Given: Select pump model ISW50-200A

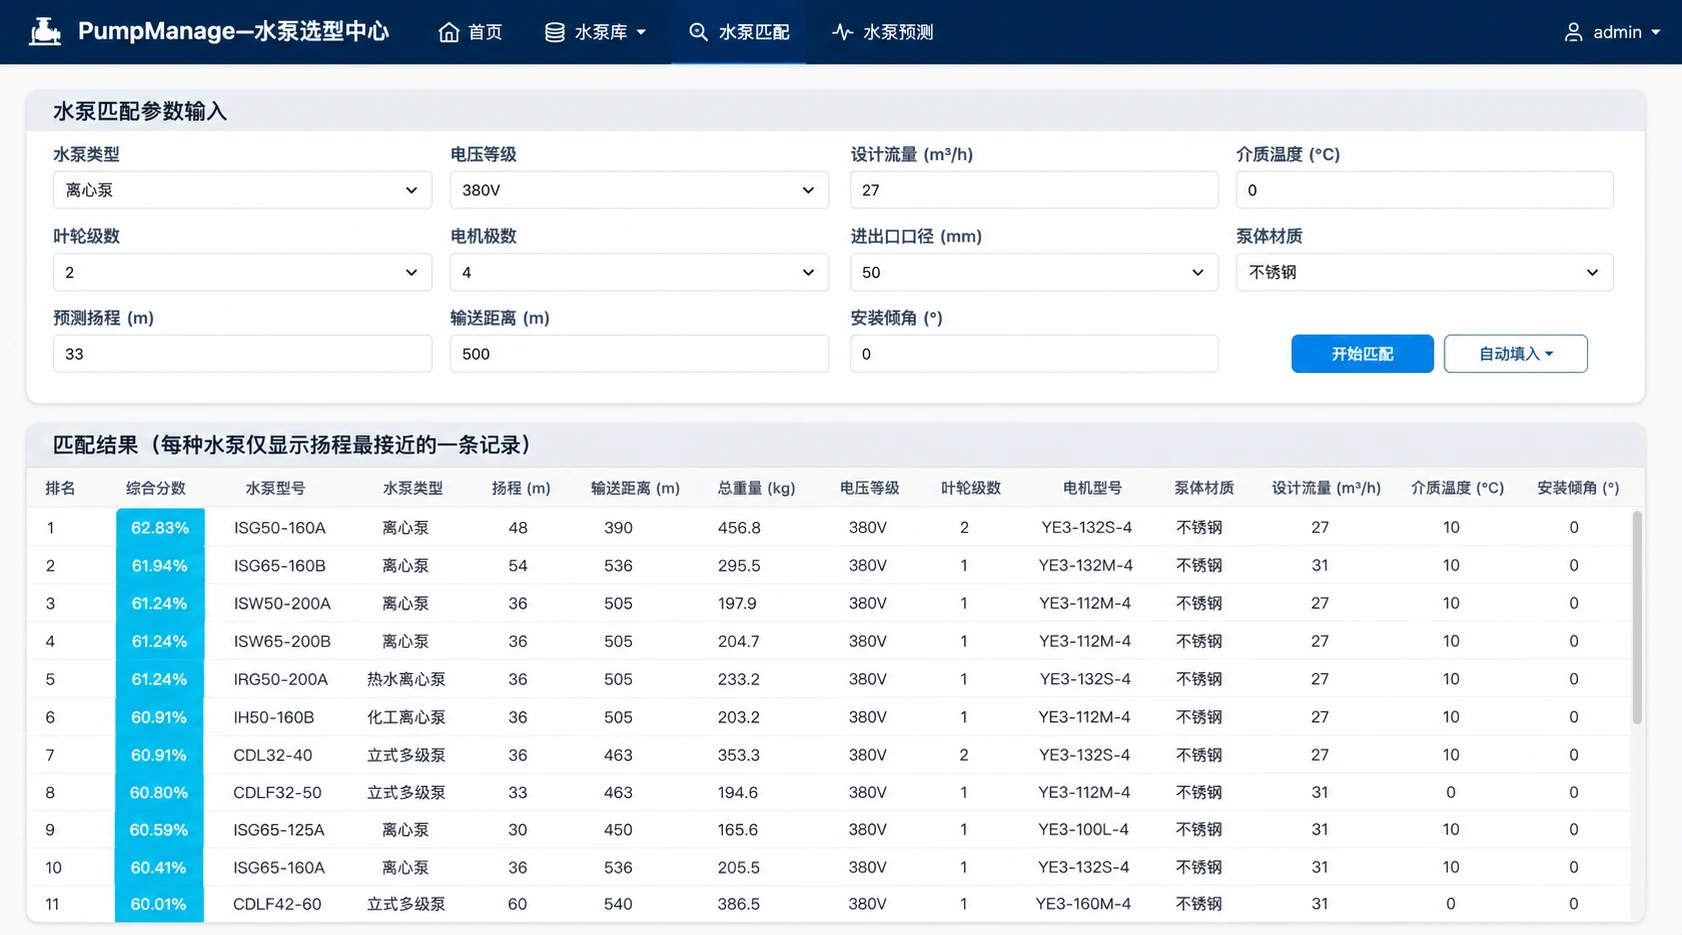Looking at the screenshot, I should coord(282,603).
